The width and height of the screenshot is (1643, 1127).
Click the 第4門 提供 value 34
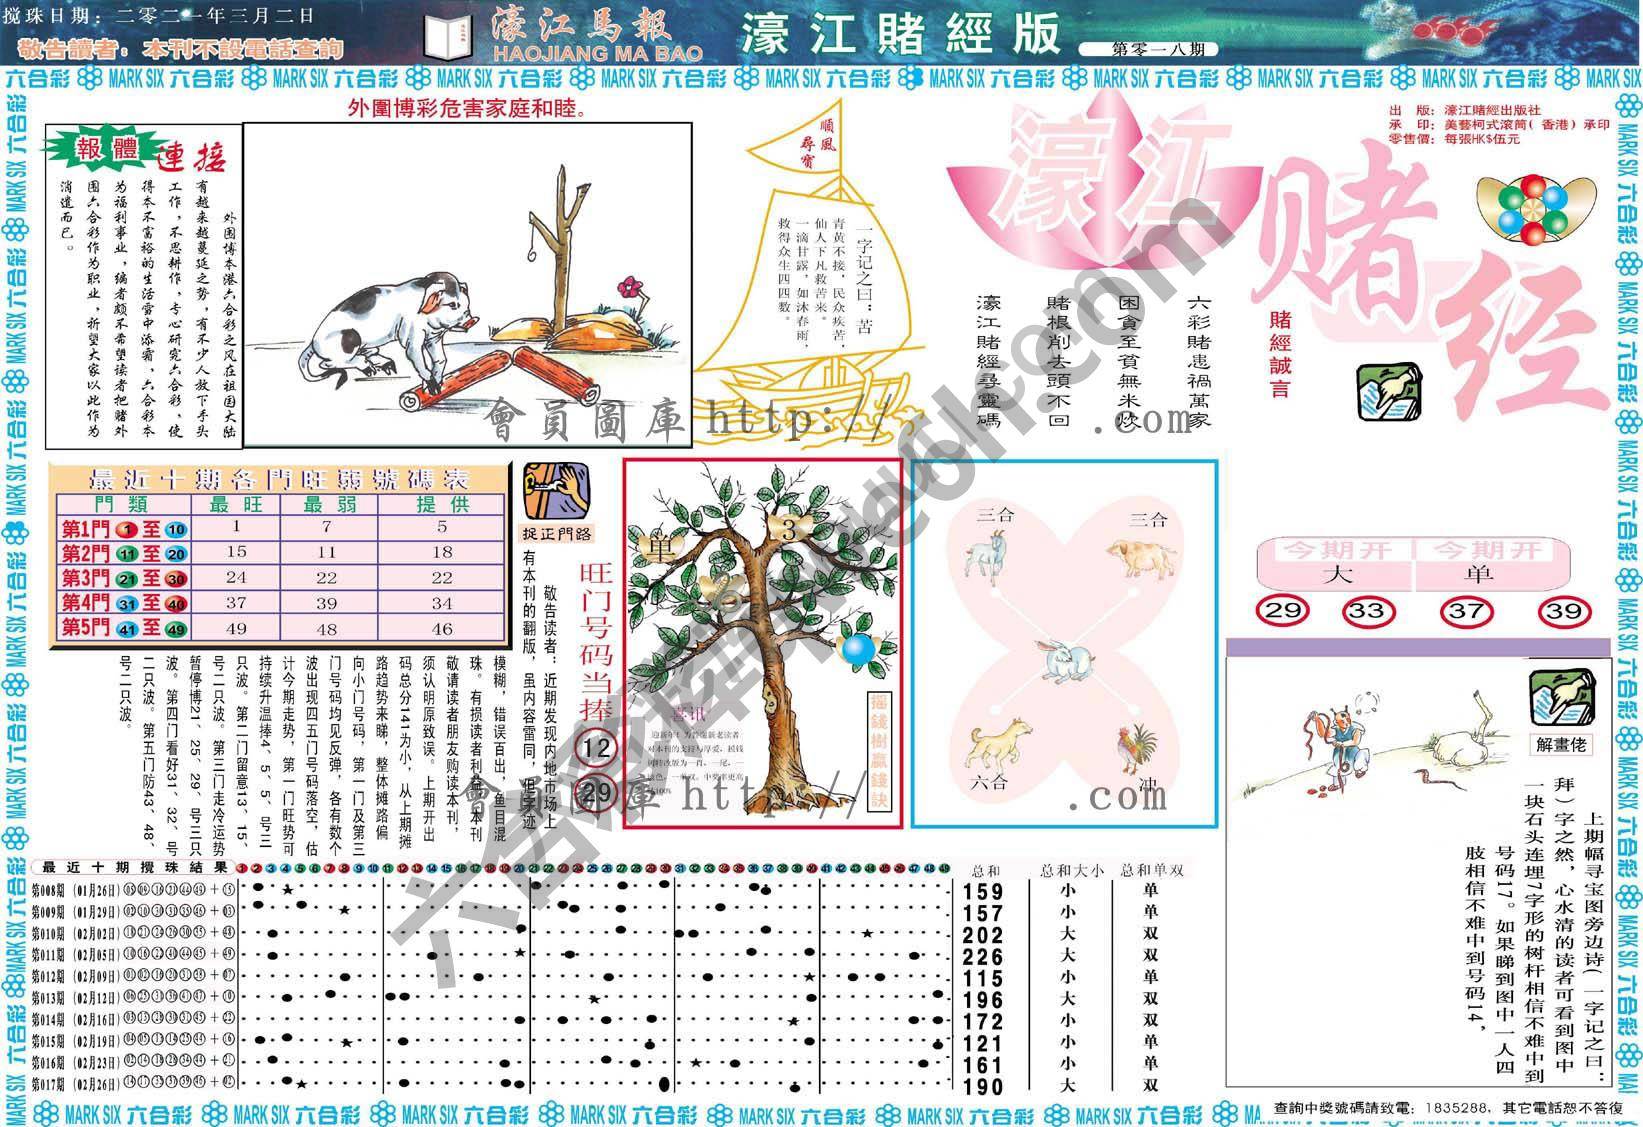click(x=442, y=603)
